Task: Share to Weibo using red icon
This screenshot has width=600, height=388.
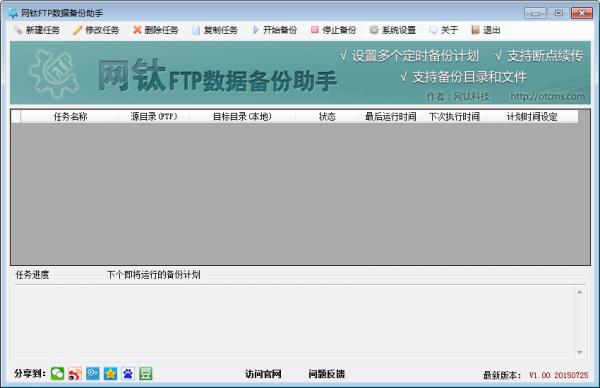Action: 75,373
